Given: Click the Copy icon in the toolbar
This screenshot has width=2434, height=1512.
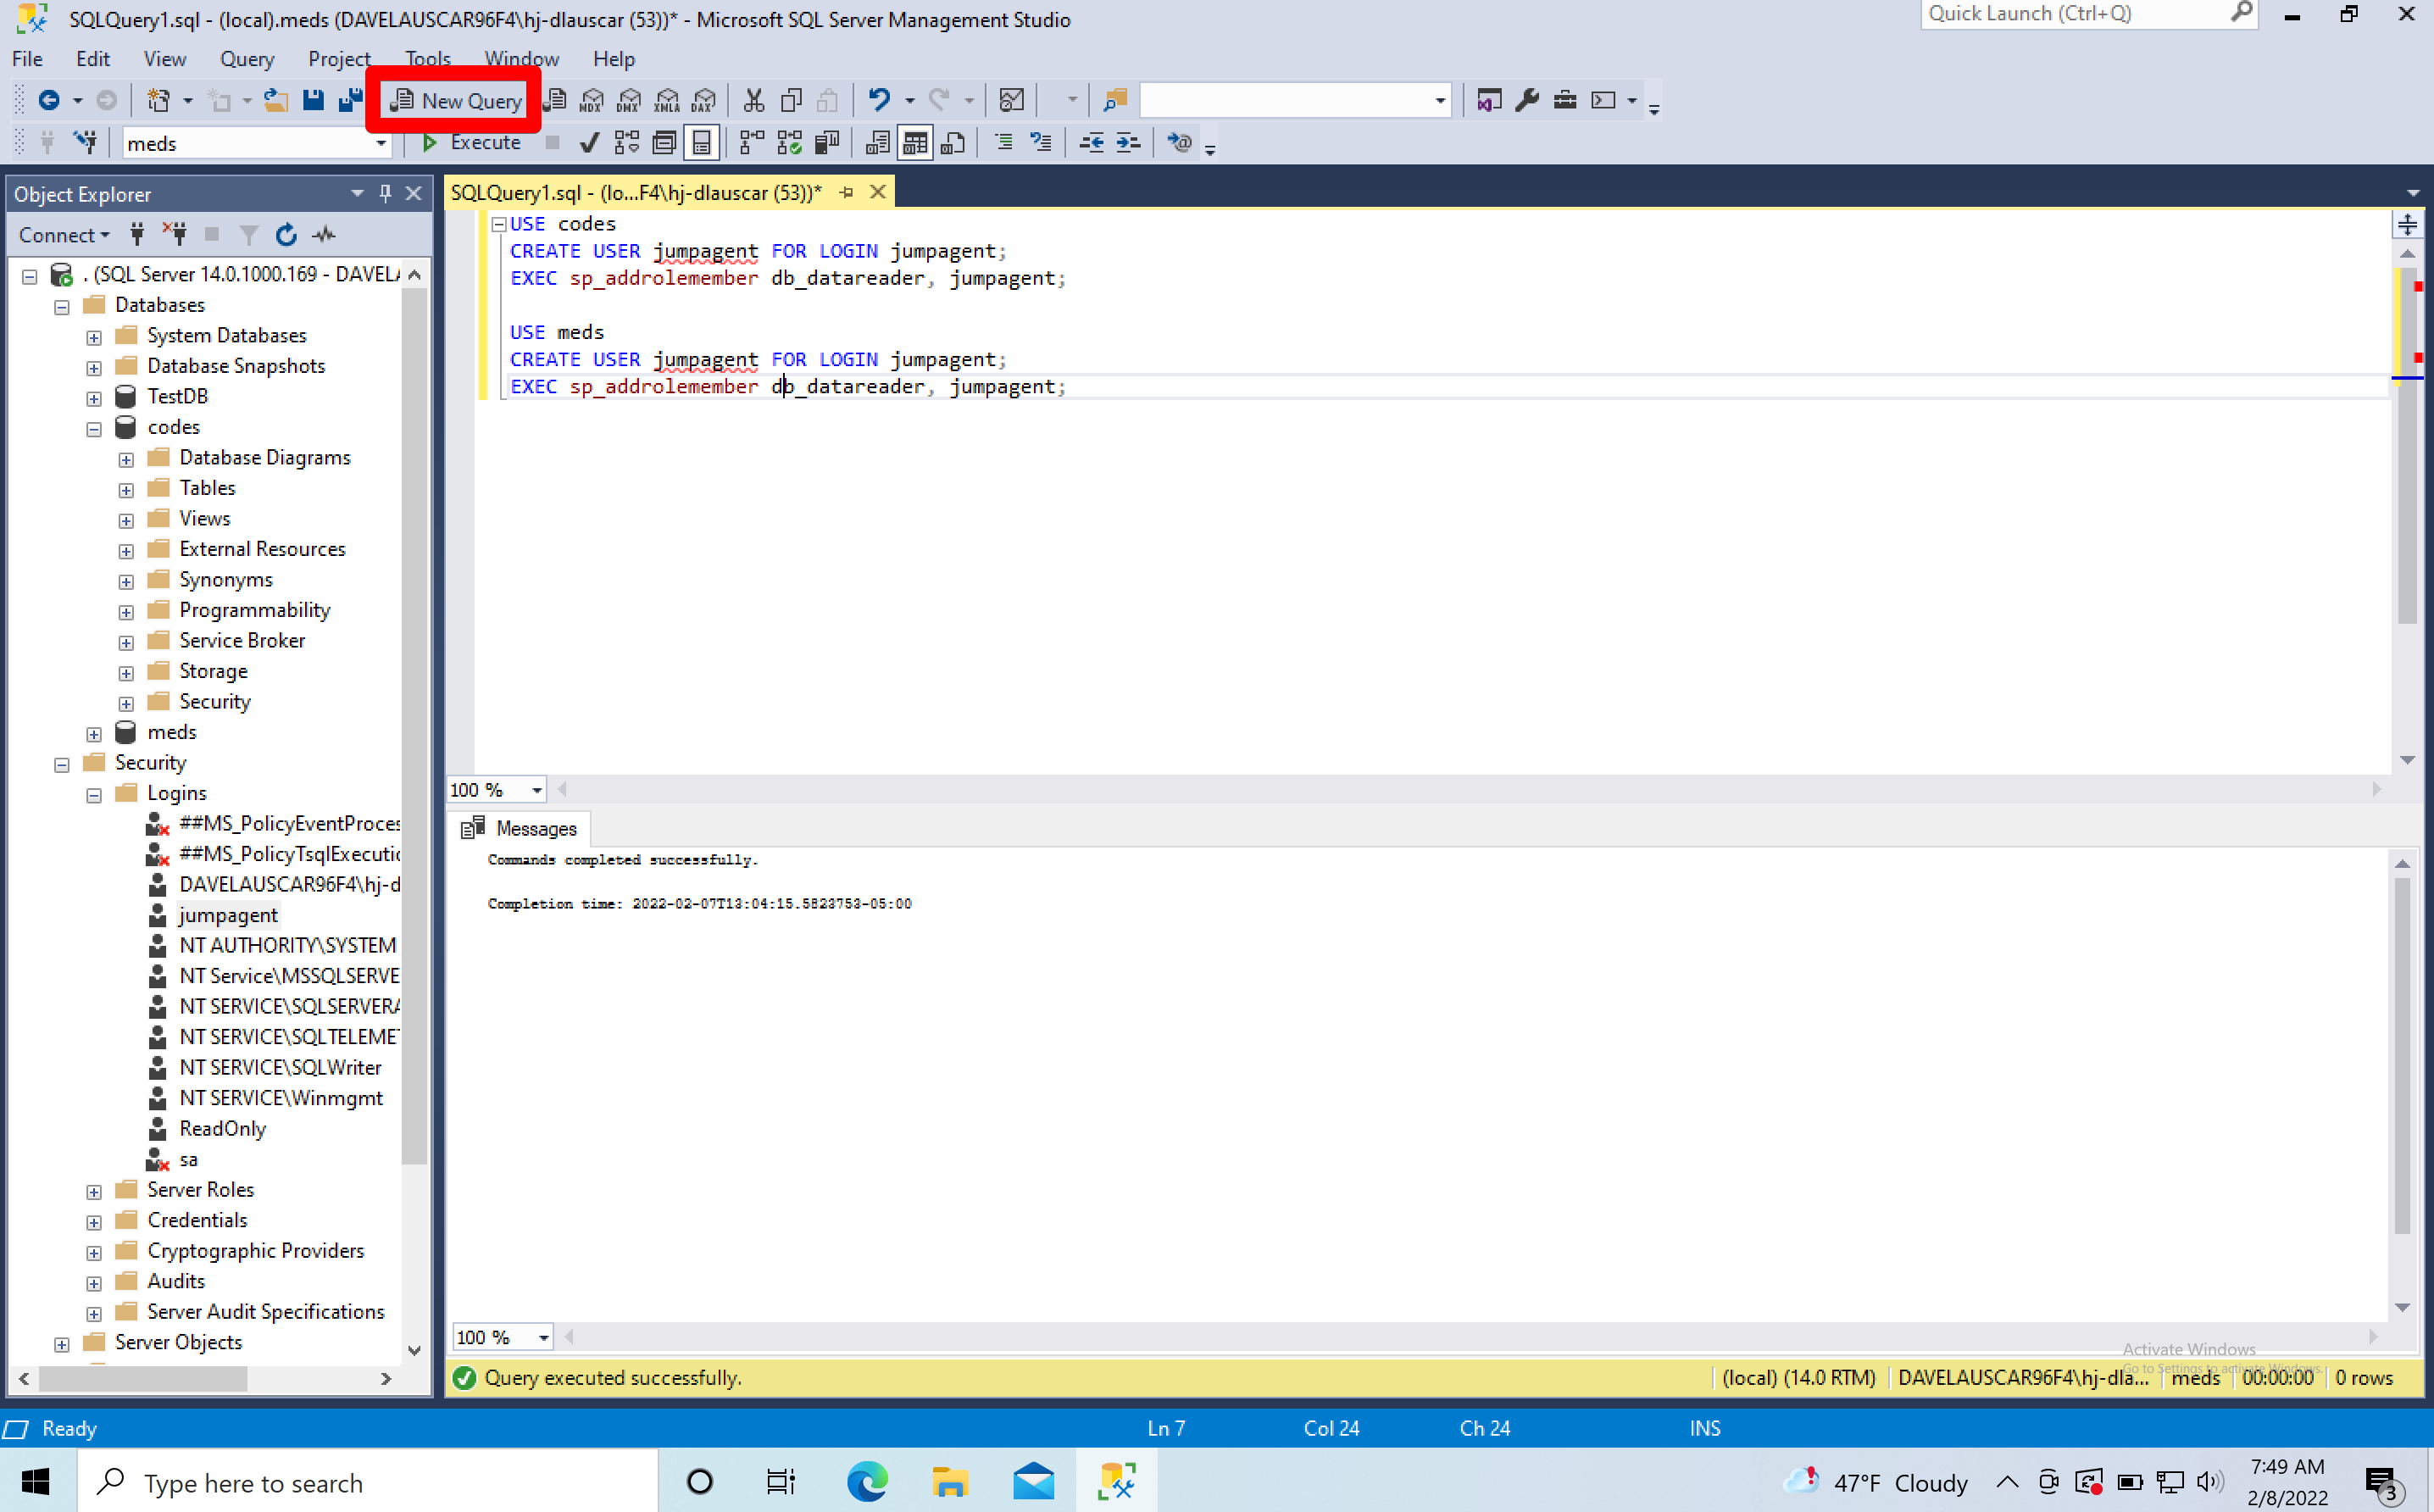Looking at the screenshot, I should pyautogui.click(x=791, y=100).
